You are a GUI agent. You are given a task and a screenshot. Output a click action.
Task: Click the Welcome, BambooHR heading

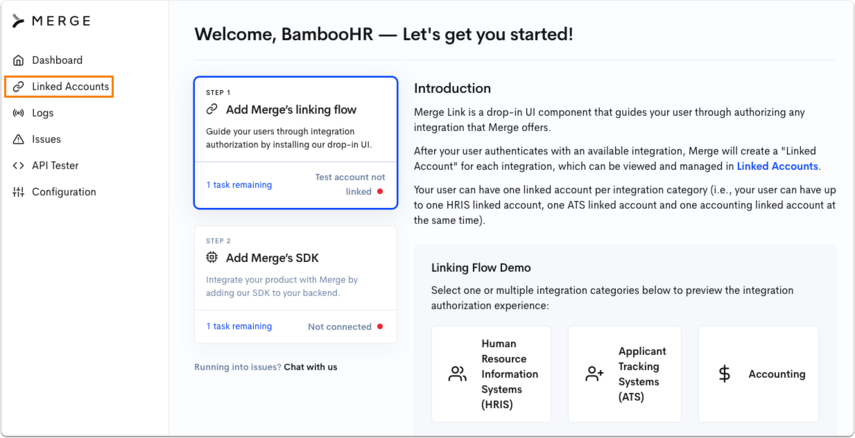384,34
